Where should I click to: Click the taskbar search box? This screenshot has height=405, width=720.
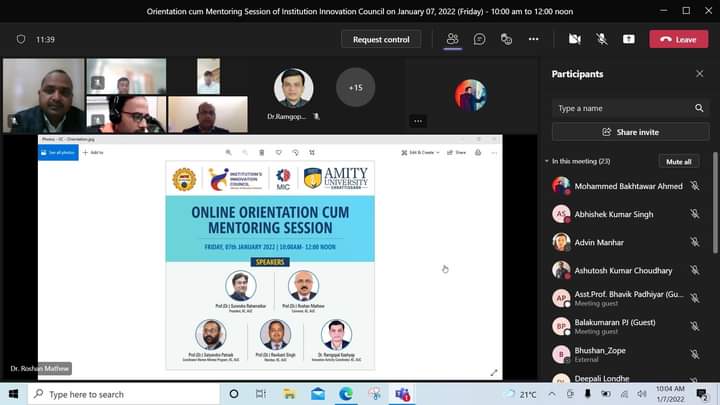click(124, 394)
